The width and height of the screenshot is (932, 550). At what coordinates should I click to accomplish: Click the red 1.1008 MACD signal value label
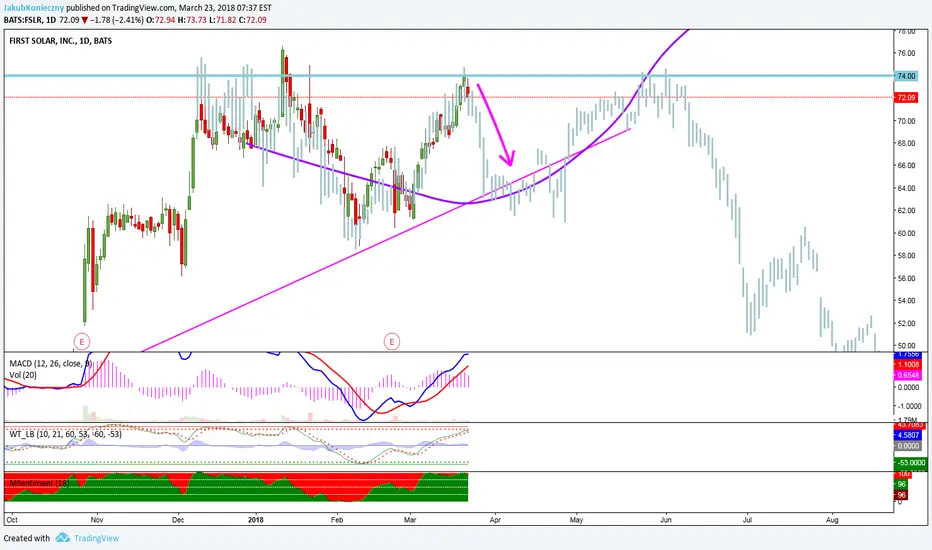[908, 364]
